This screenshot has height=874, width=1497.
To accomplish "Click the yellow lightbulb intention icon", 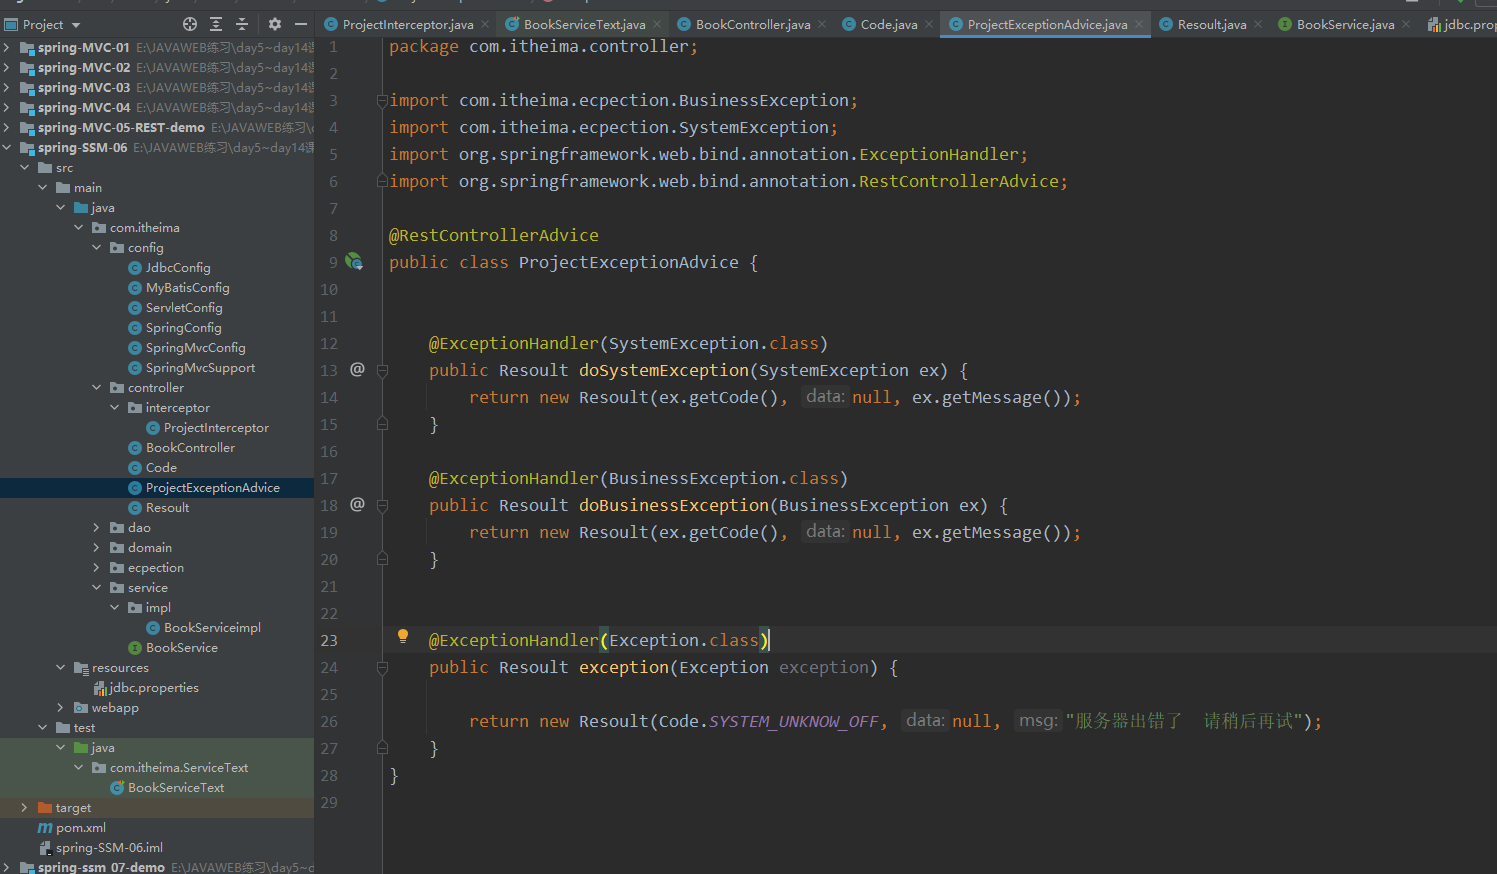I will 403,636.
